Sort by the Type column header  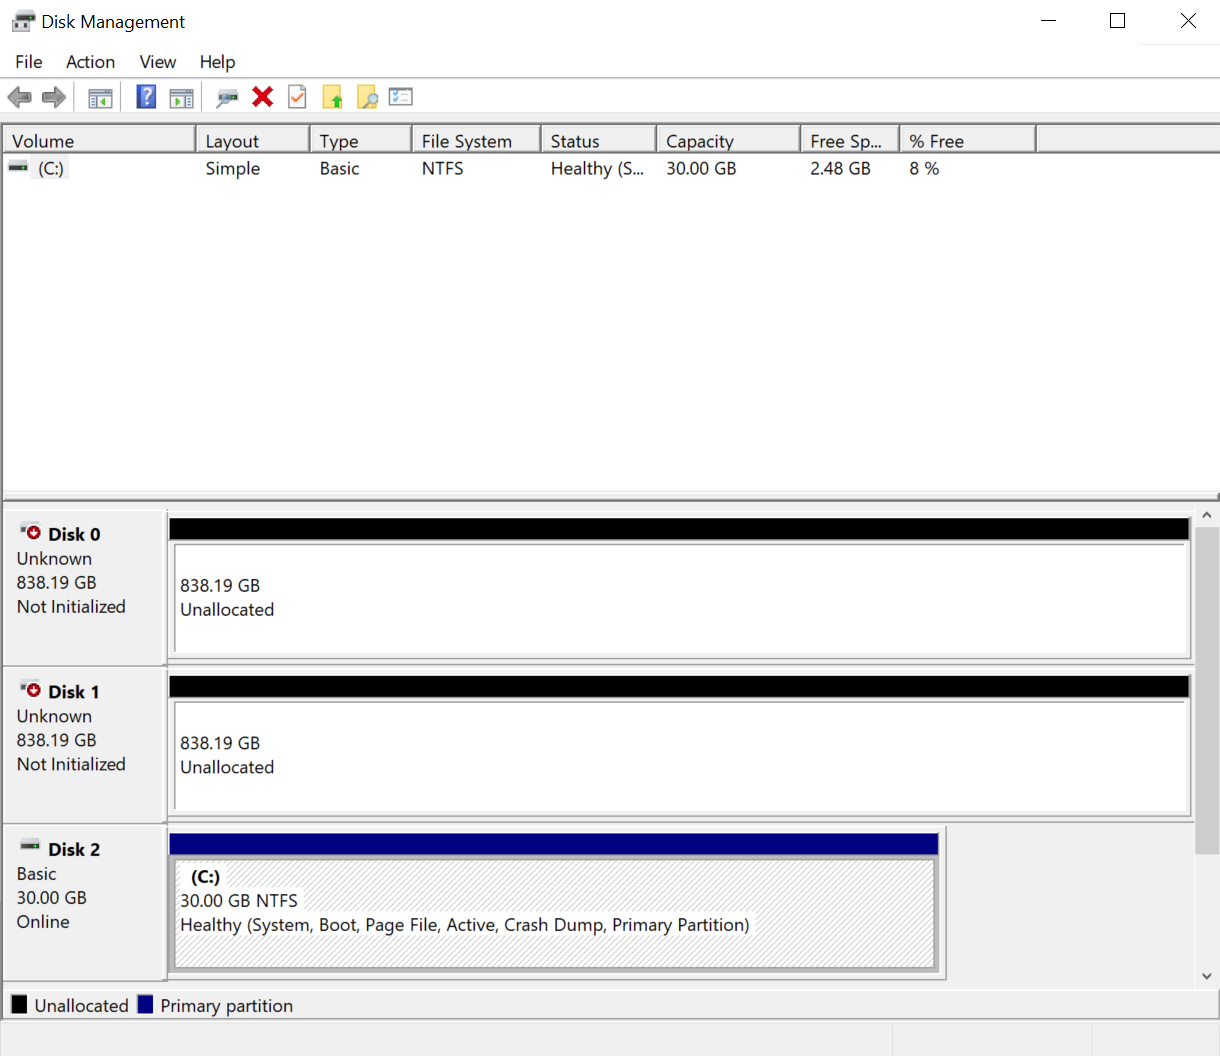click(x=361, y=141)
